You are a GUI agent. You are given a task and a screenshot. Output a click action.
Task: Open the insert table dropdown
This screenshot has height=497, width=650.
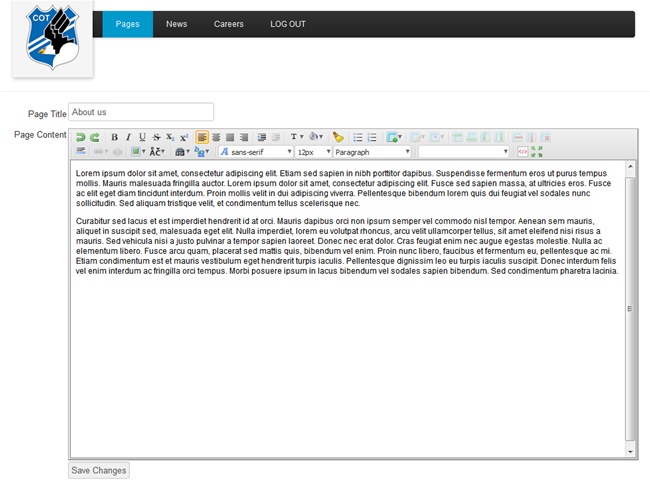(394, 137)
